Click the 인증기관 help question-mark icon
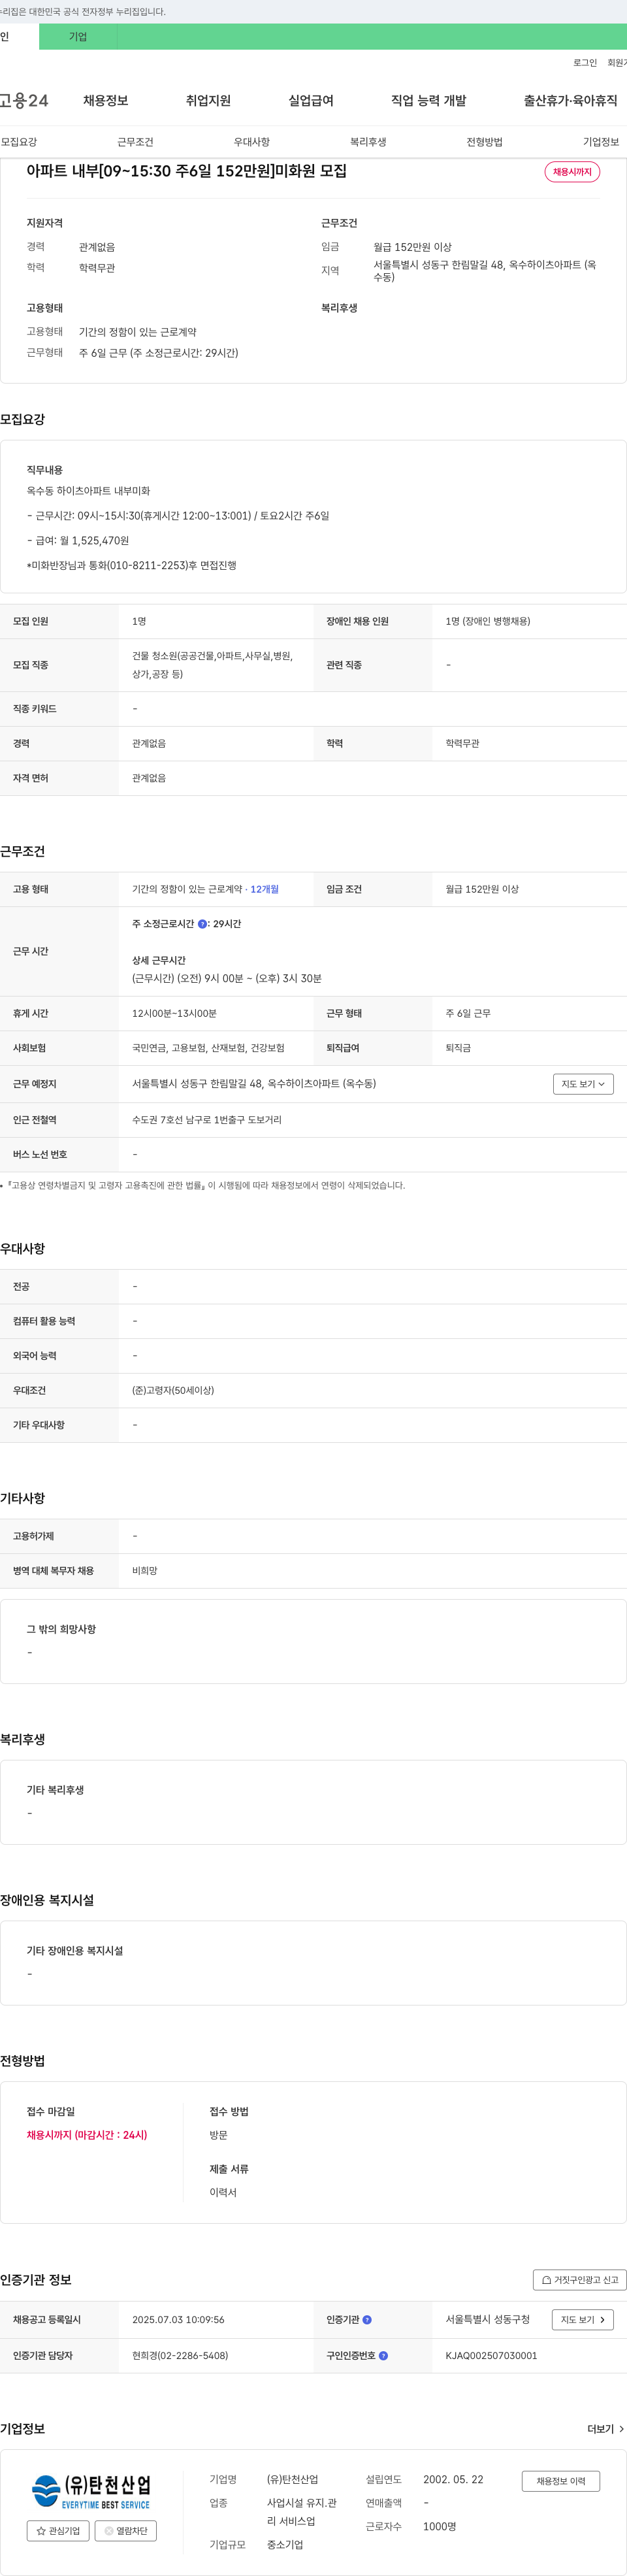Image resolution: width=627 pixels, height=2576 pixels. [x=367, y=2319]
